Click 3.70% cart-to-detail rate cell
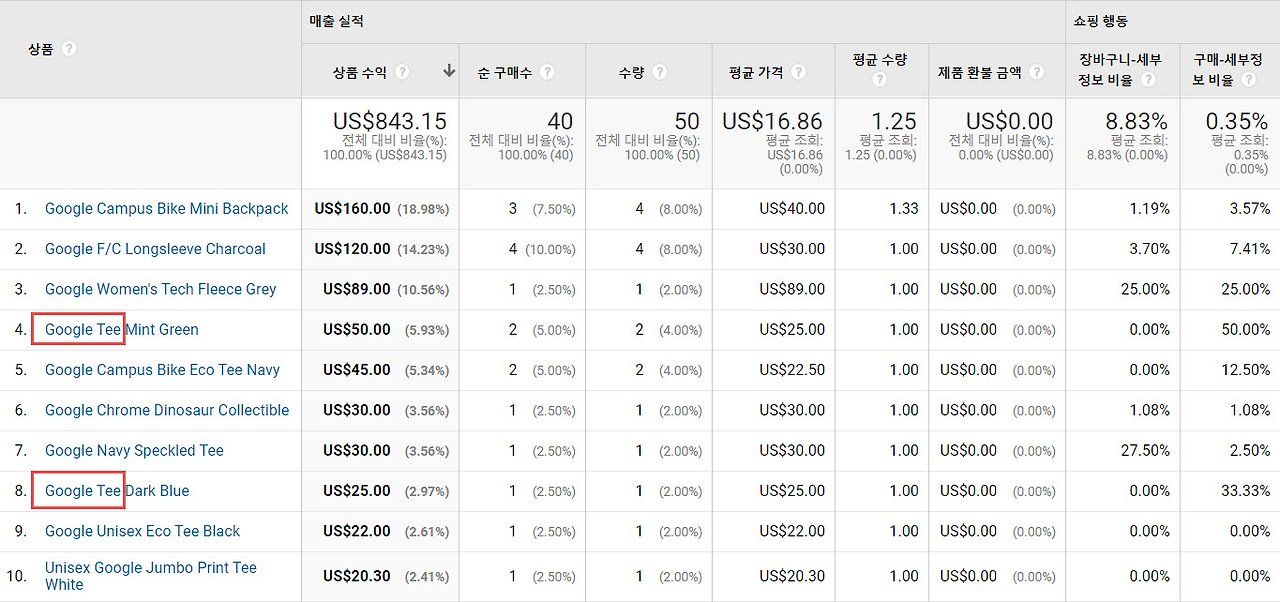Screen dimensions: 1280x602 click(1150, 249)
